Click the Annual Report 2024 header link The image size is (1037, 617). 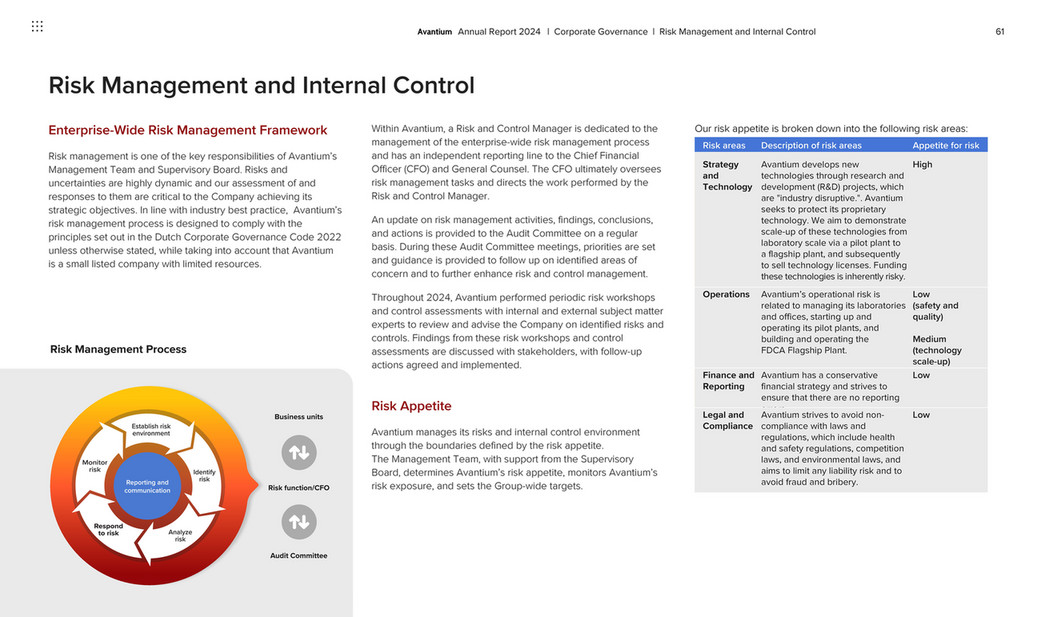[499, 32]
